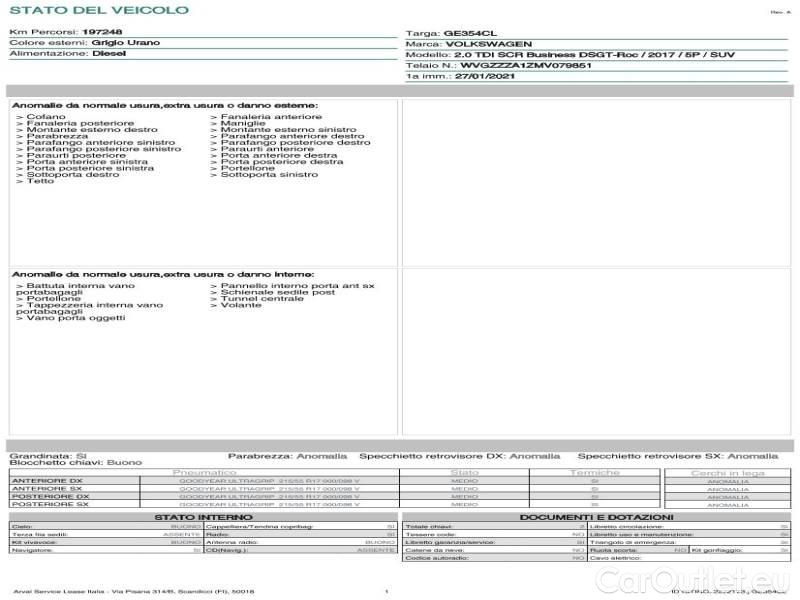Select the 'Antenna radio' row label

232,542
